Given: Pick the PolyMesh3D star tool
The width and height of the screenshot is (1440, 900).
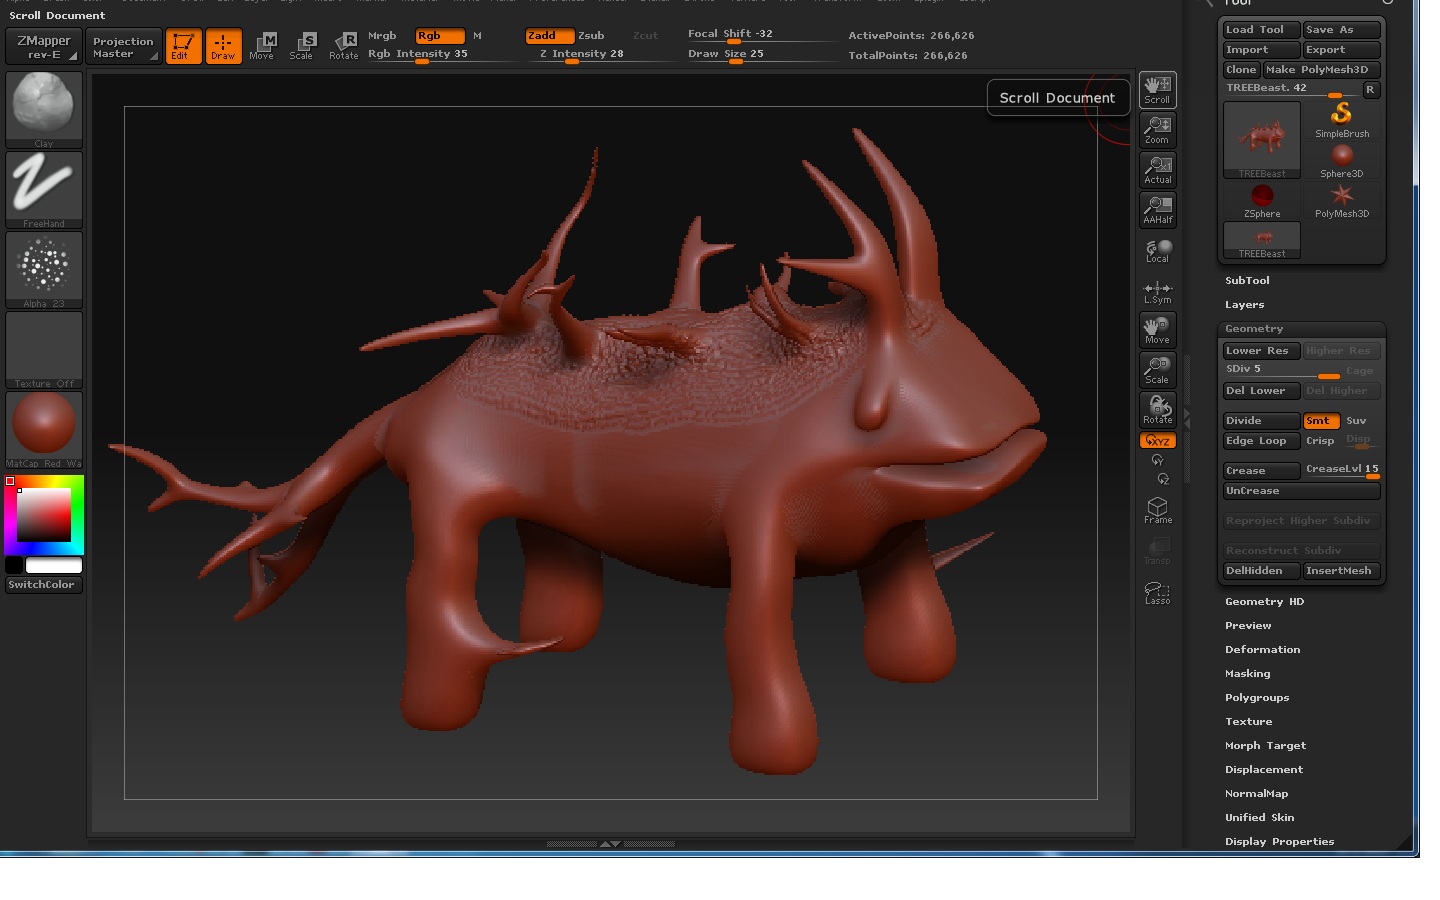Looking at the screenshot, I should [1342, 200].
